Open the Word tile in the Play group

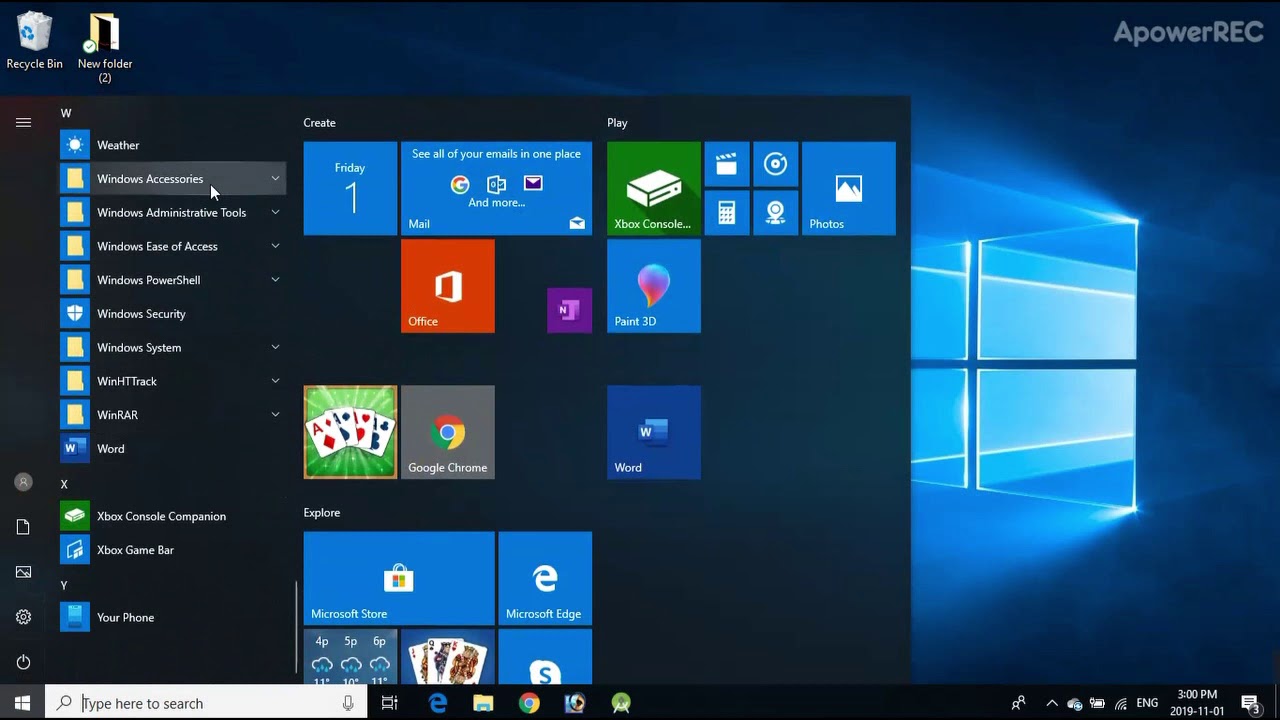pos(654,432)
